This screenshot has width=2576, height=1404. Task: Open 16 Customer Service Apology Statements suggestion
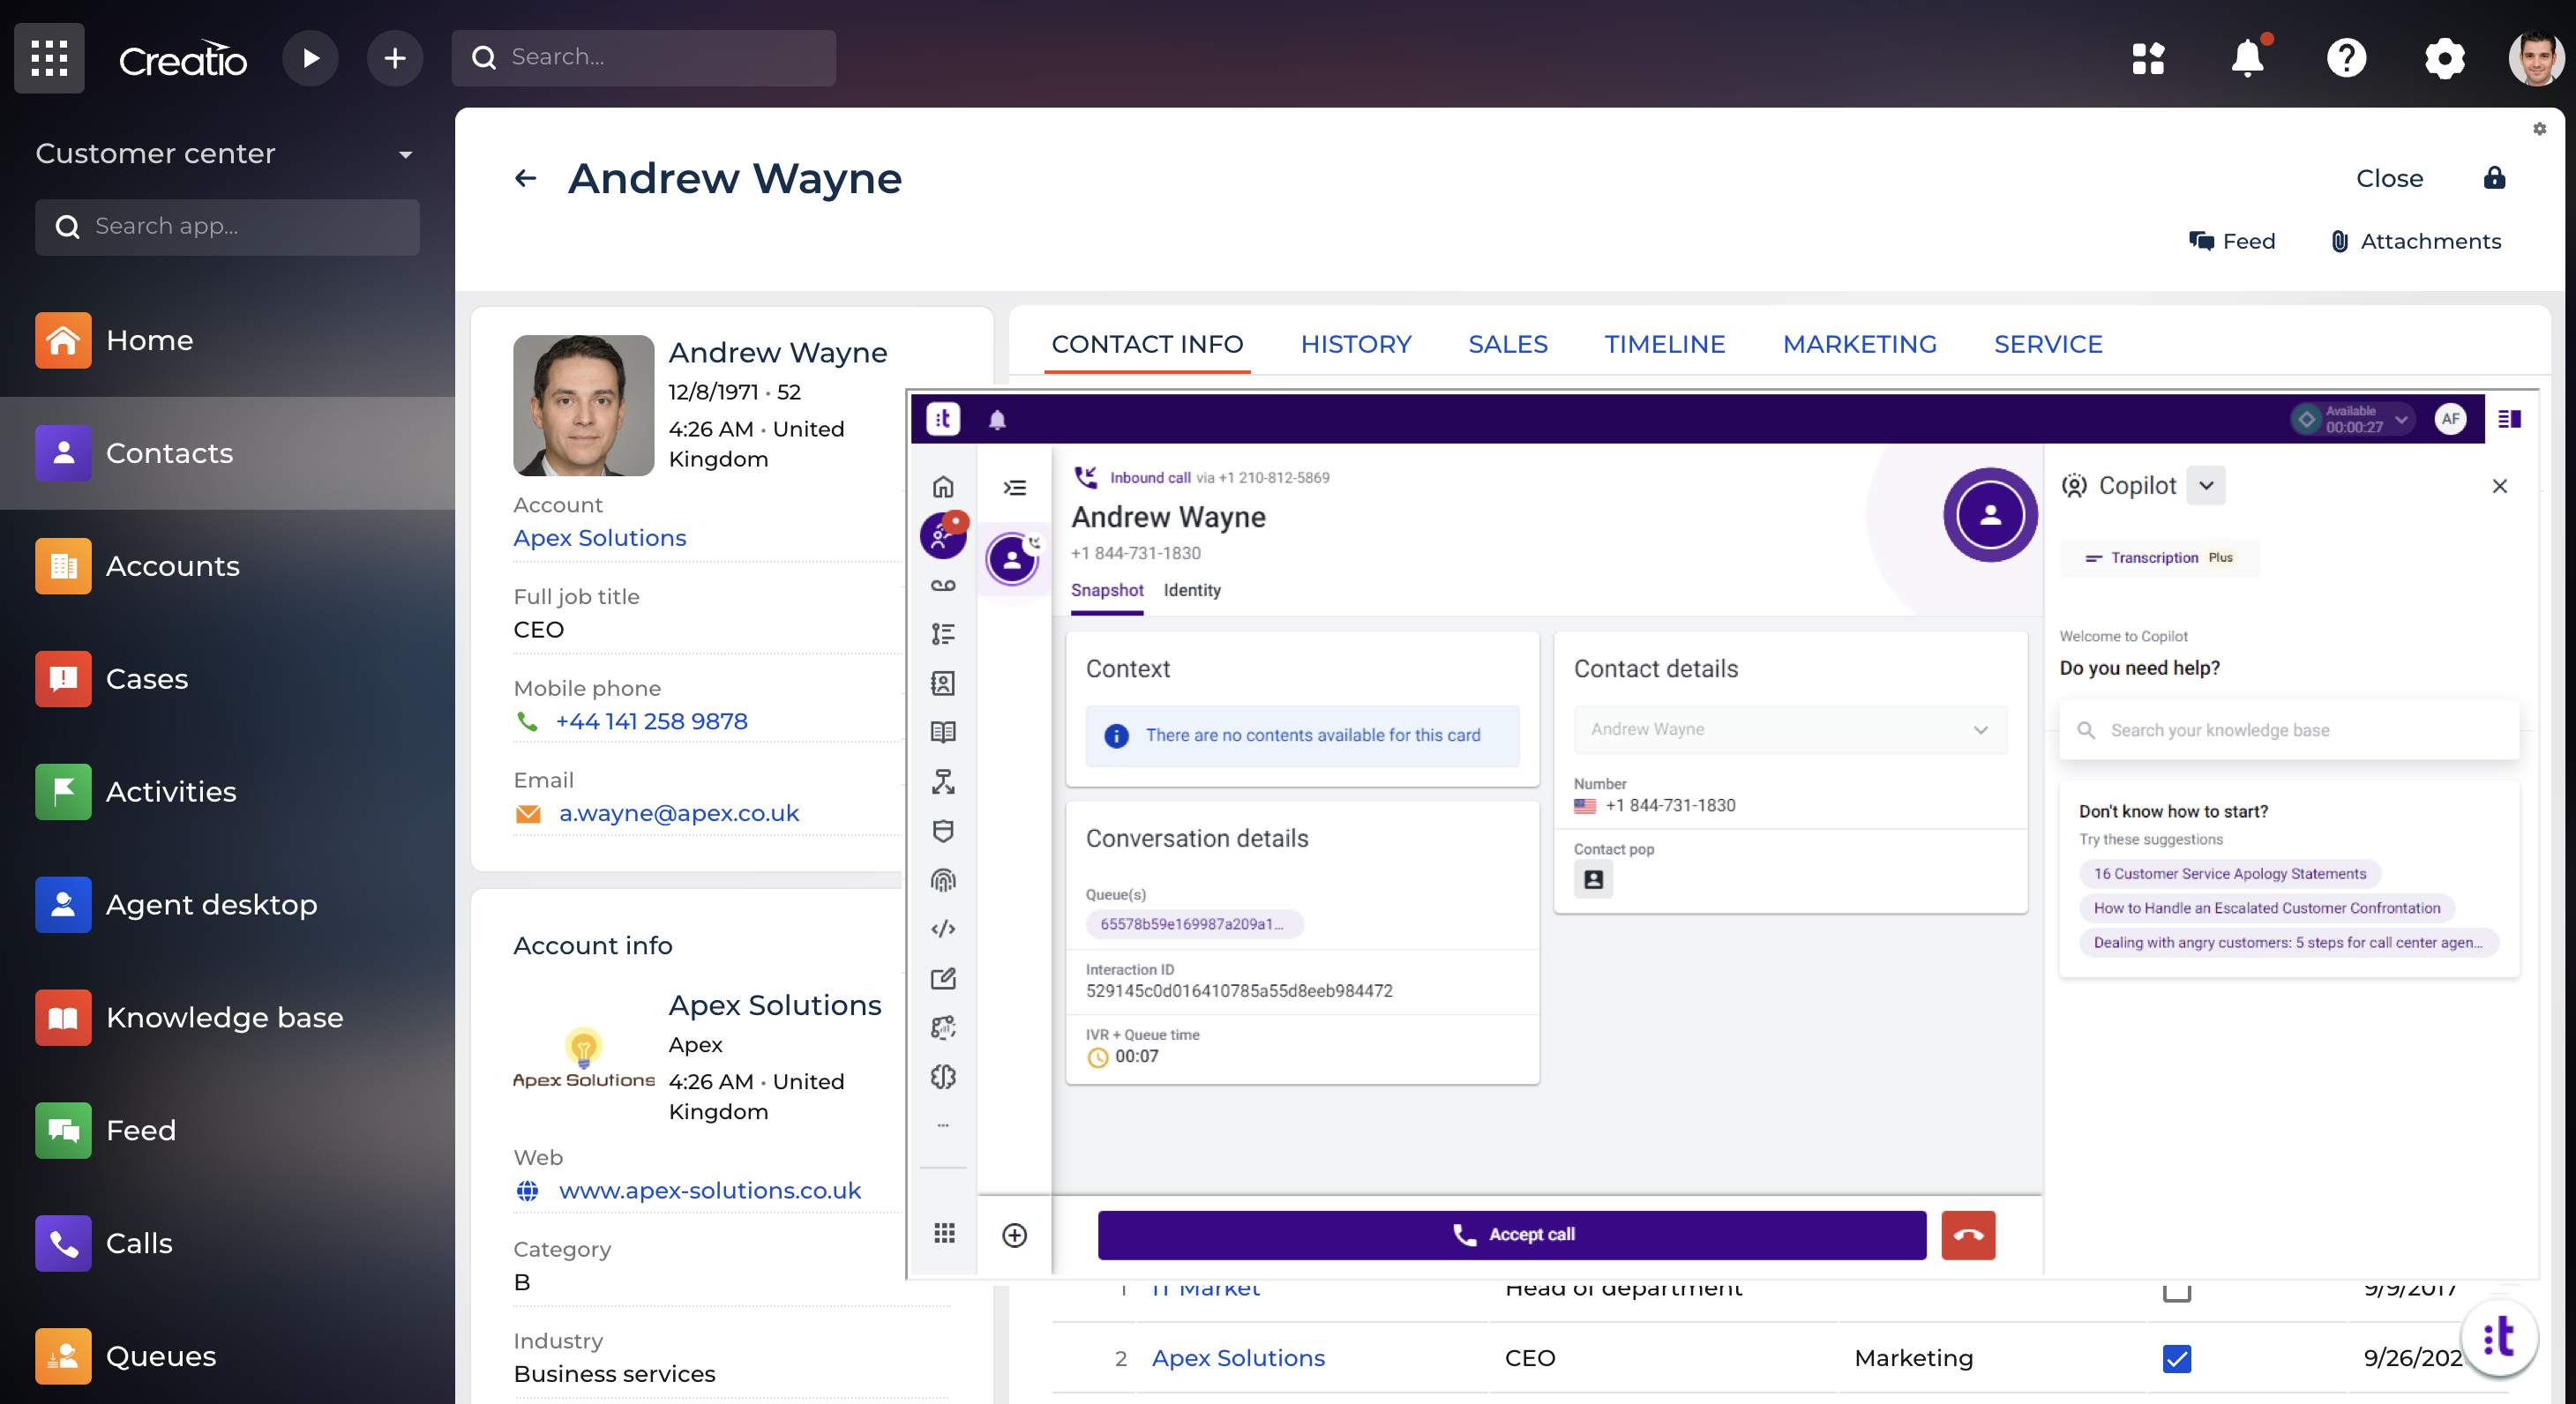click(2229, 873)
